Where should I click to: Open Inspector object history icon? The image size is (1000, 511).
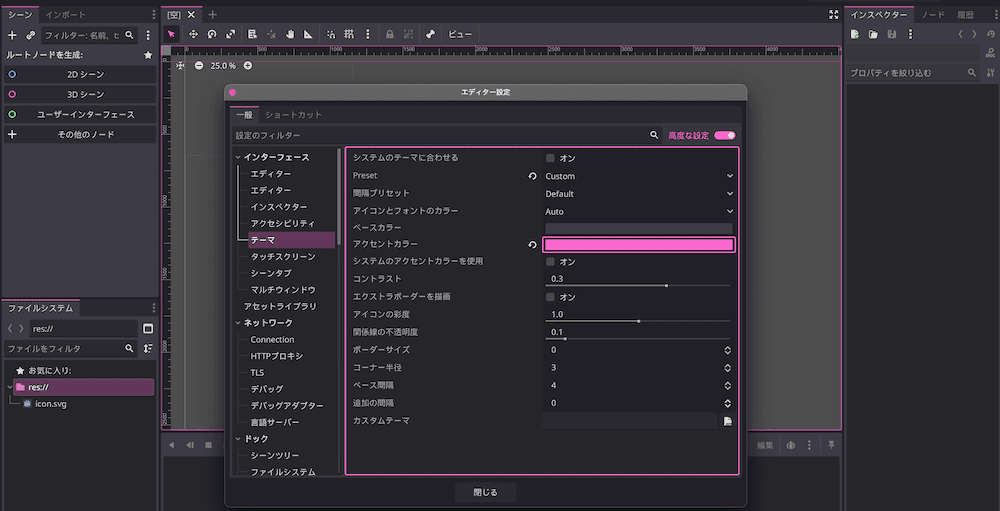coord(990,34)
